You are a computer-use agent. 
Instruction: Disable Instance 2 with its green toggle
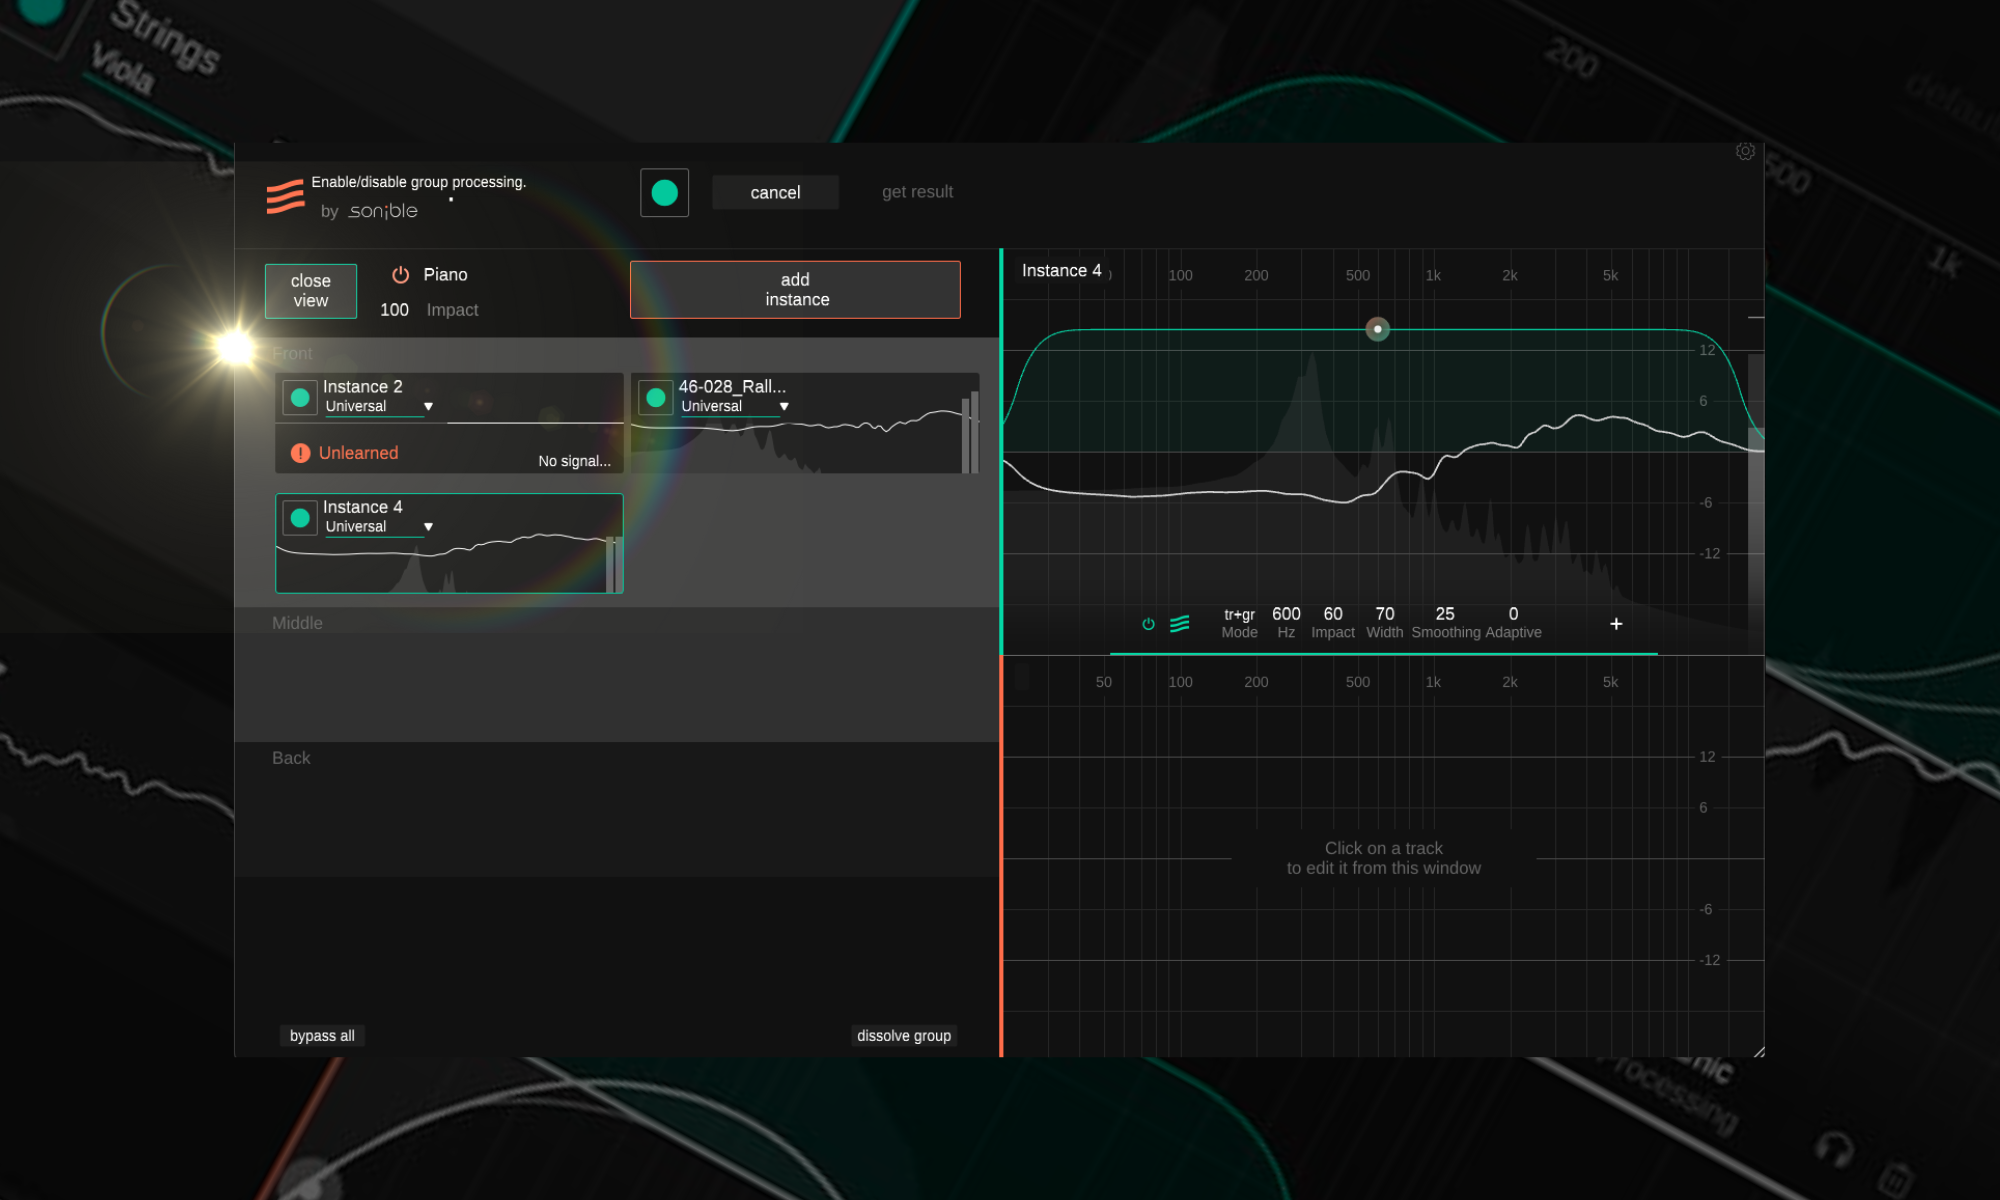coord(299,397)
